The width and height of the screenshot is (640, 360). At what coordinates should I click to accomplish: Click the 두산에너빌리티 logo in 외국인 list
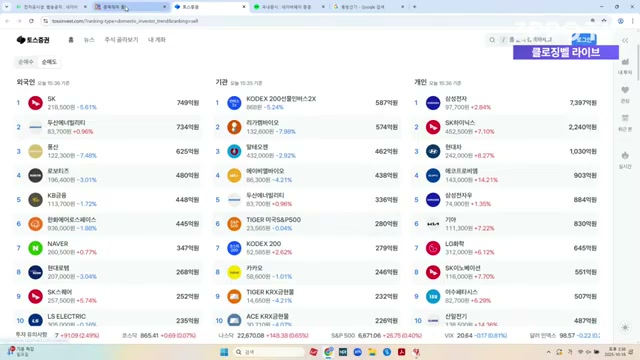[x=36, y=127]
